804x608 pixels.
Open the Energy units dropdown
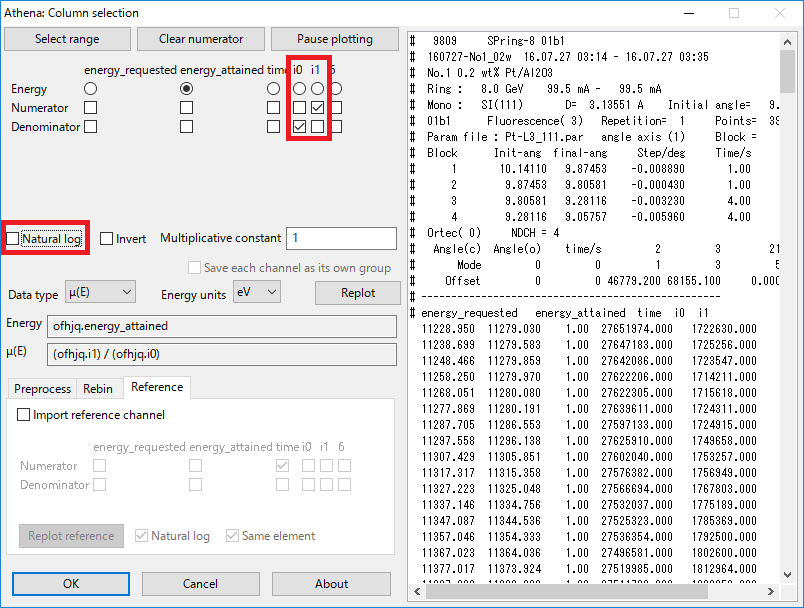257,292
